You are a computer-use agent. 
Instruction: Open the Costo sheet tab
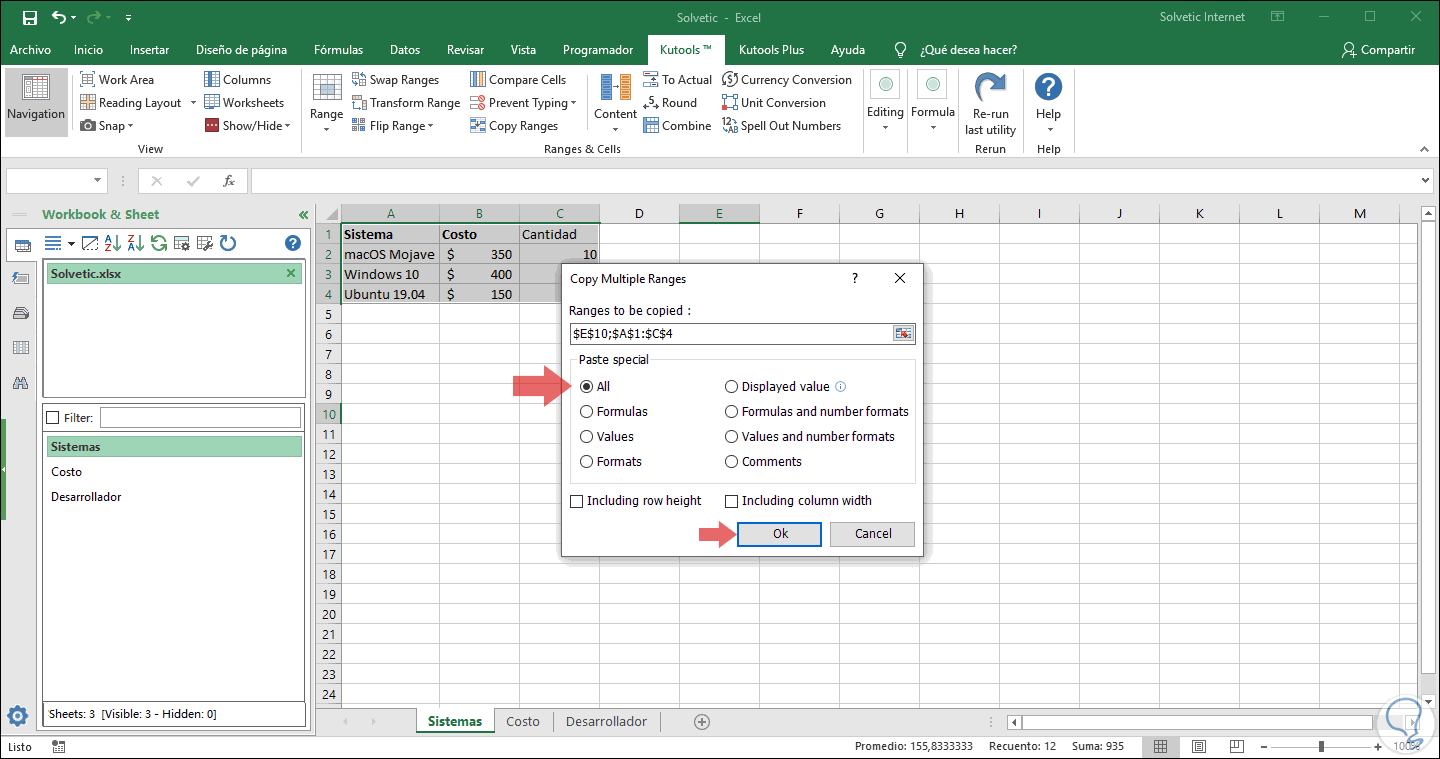522,721
